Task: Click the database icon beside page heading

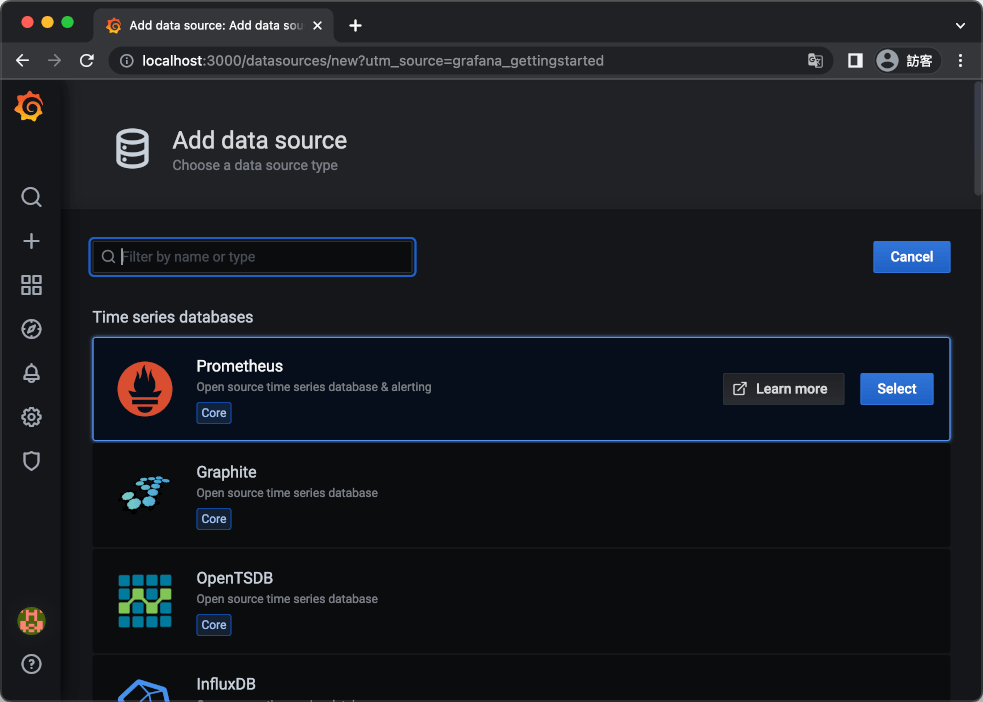Action: pyautogui.click(x=132, y=149)
